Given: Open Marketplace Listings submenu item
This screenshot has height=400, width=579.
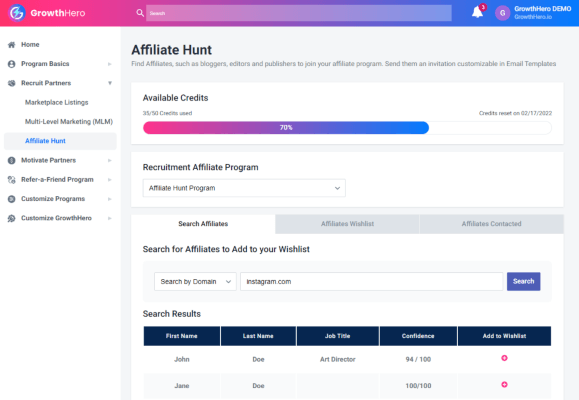Looking at the screenshot, I should (x=56, y=102).
